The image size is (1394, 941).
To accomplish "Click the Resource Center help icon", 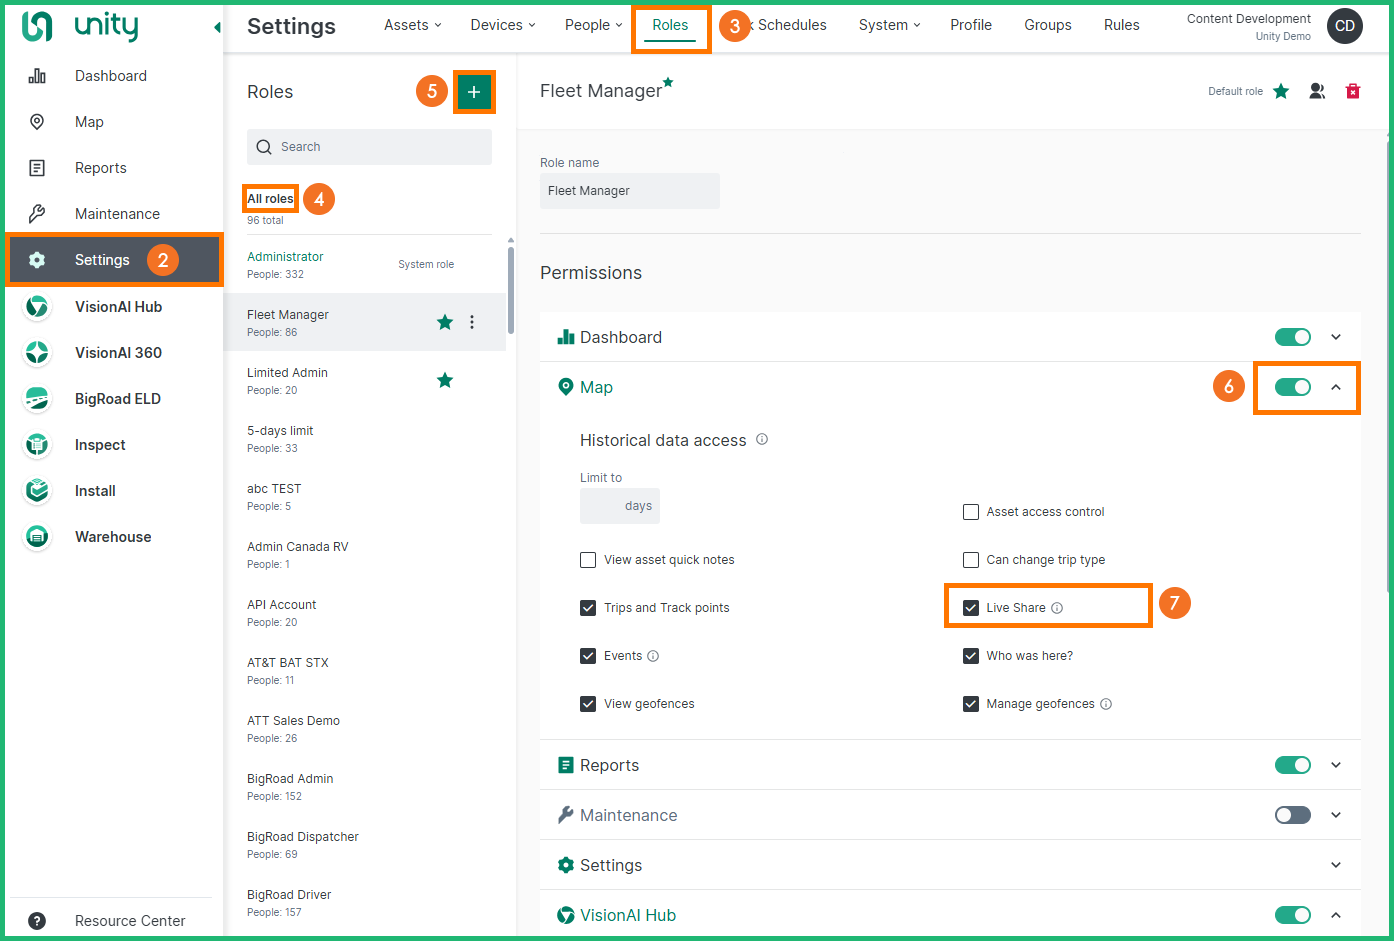I will click(x=37, y=921).
